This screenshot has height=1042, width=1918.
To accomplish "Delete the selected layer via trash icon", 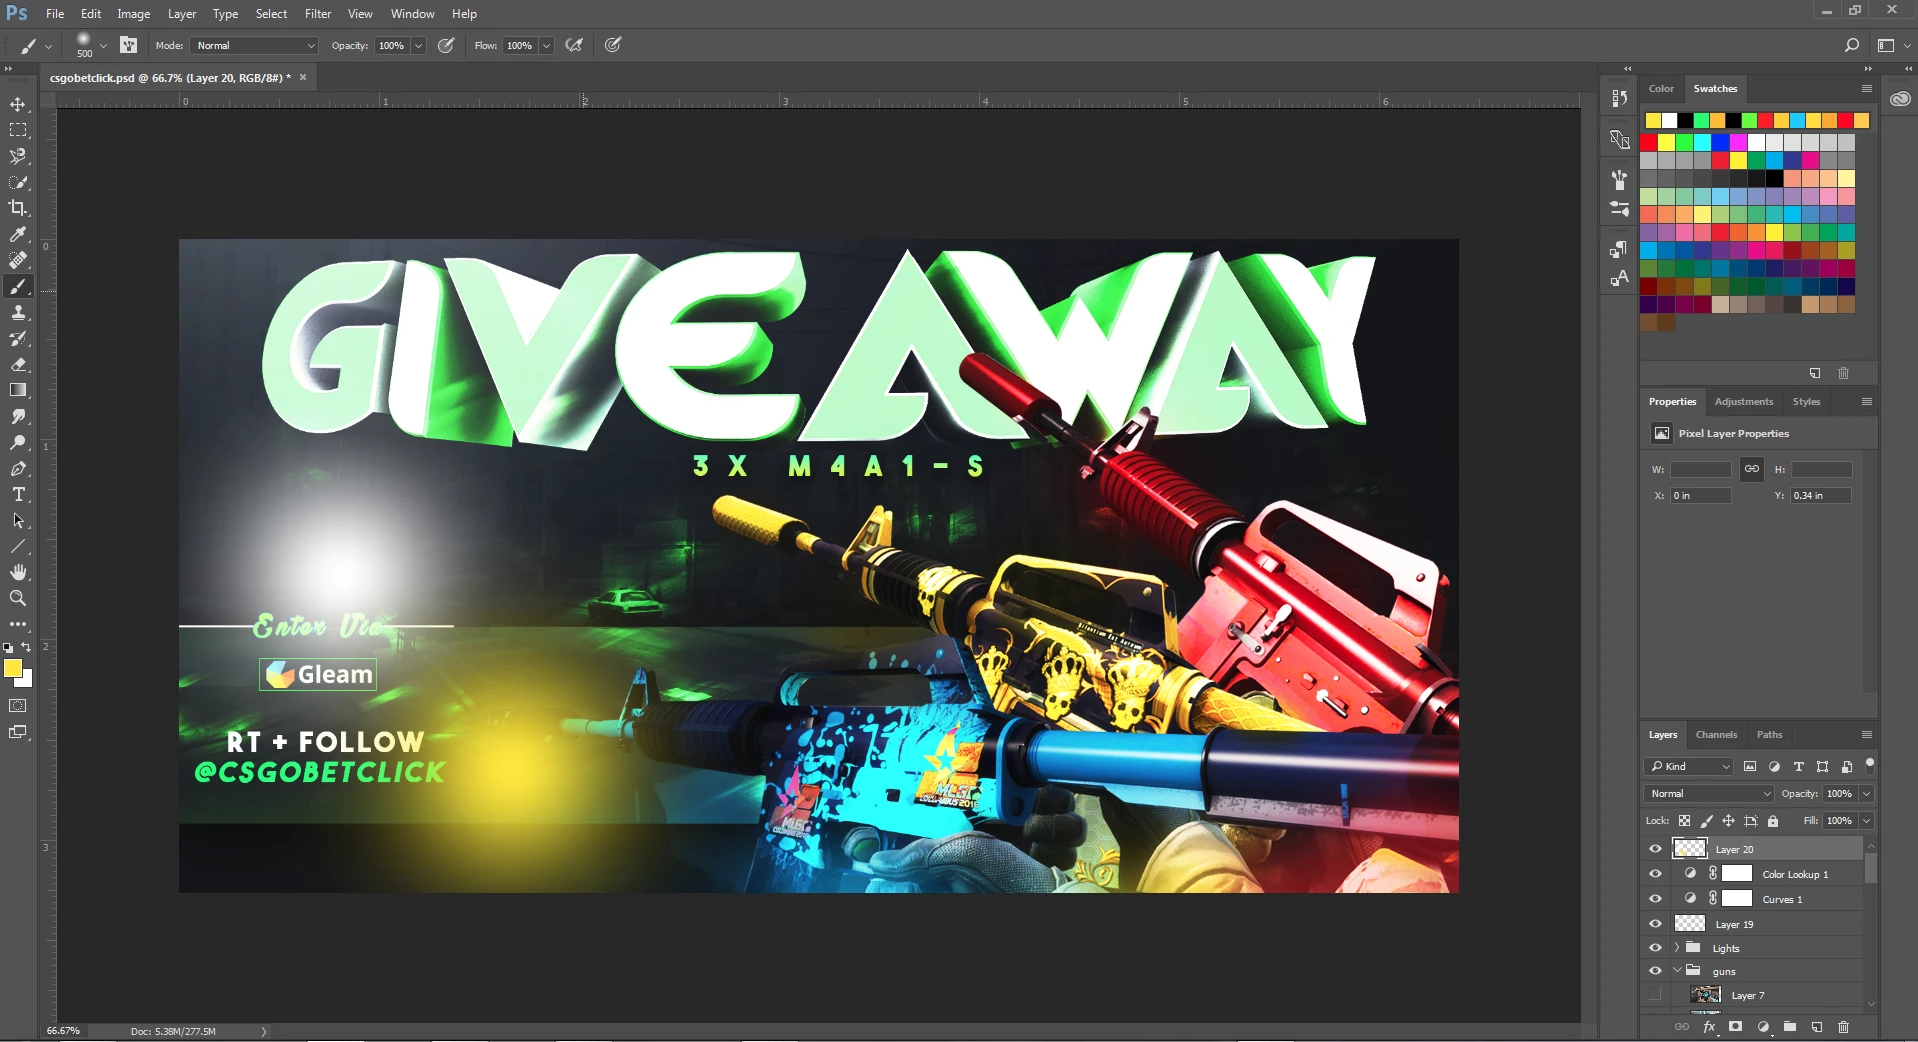I will click(x=1844, y=1027).
